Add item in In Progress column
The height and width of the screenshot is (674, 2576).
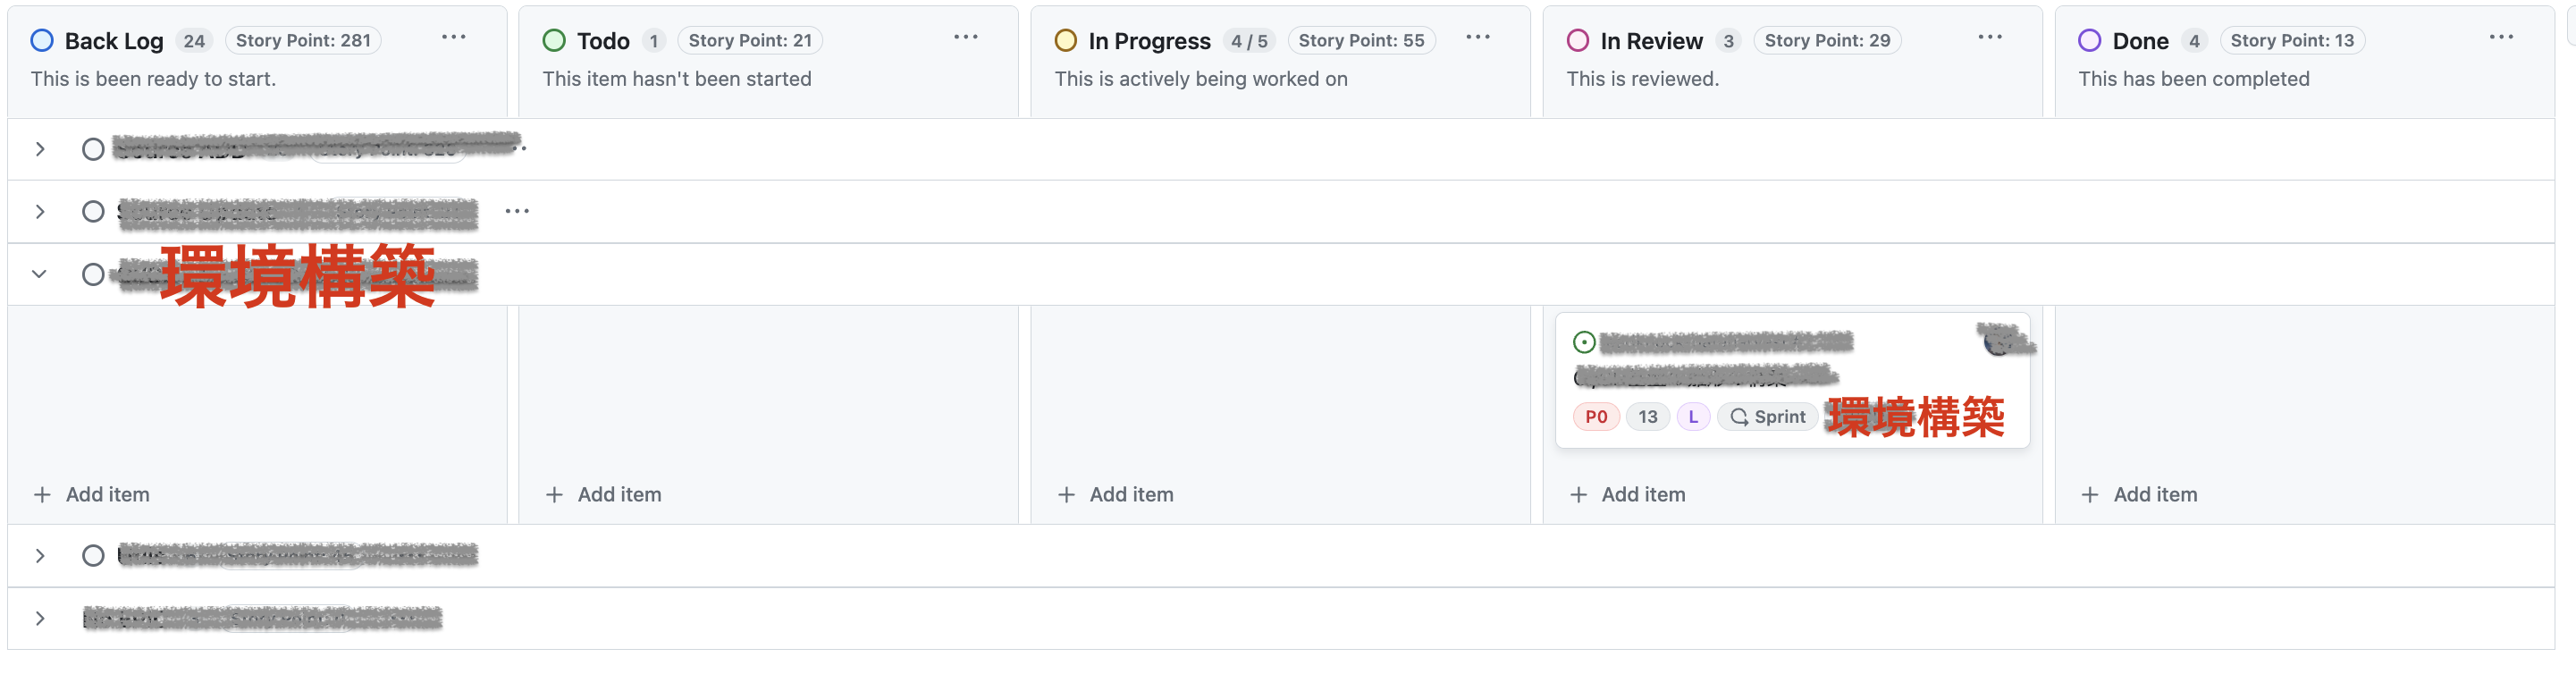[1116, 495]
